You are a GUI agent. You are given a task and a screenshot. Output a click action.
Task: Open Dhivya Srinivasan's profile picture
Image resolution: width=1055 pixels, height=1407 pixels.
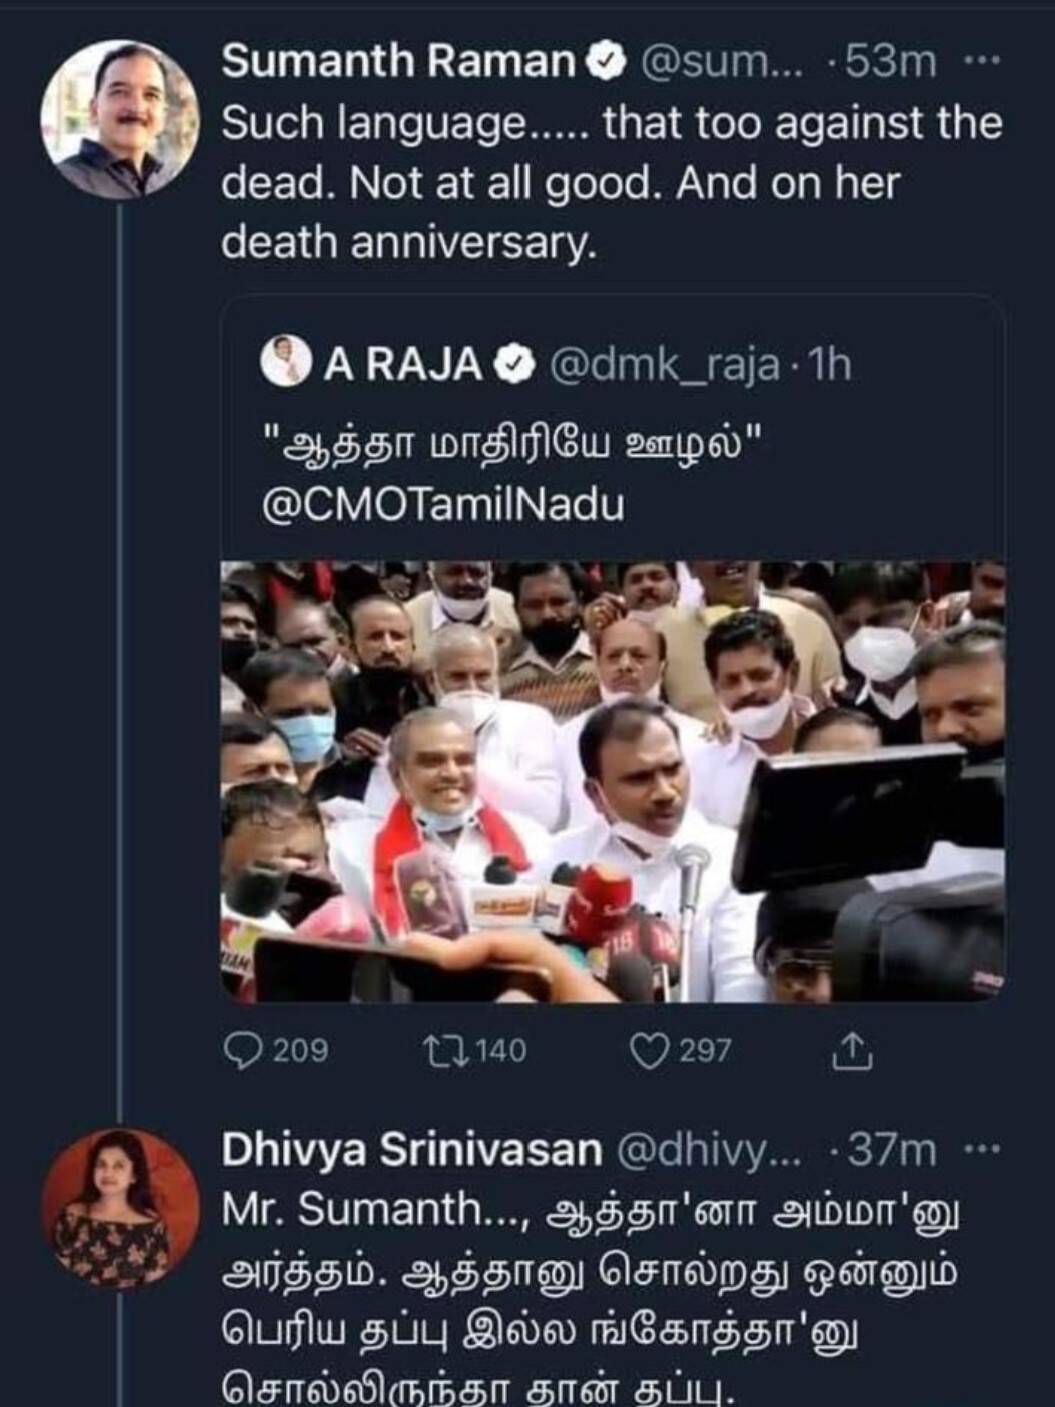click(x=120, y=1208)
